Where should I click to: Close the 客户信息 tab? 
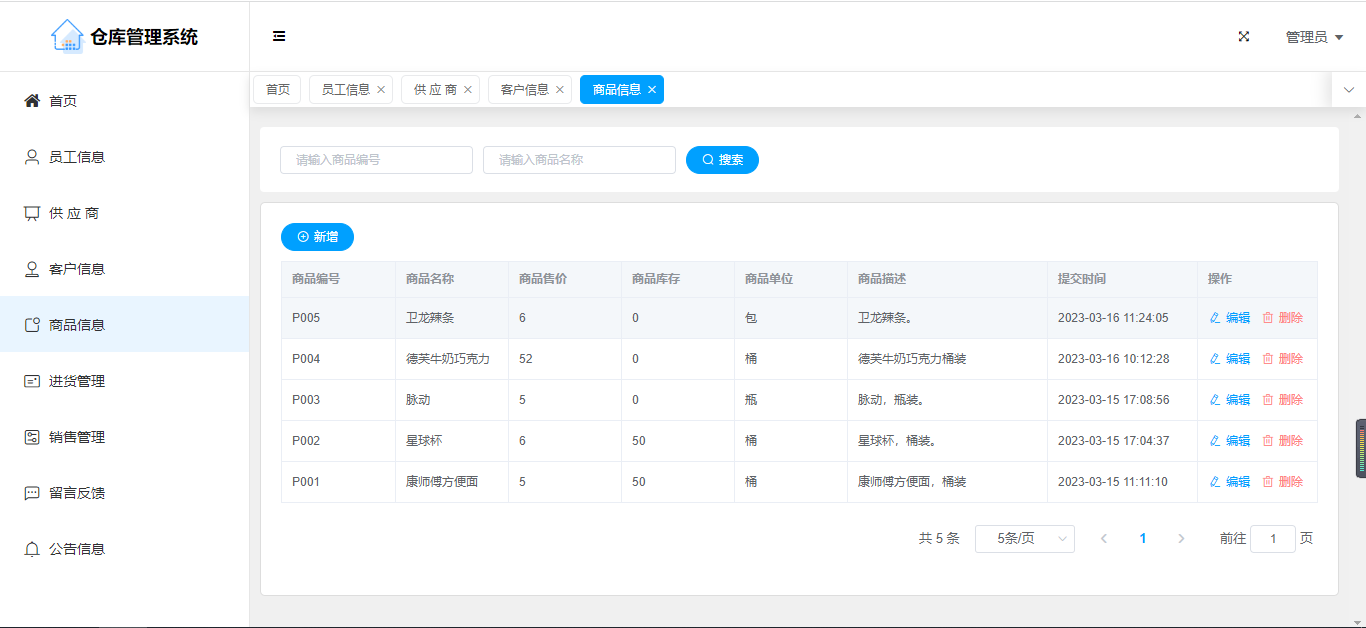[560, 90]
